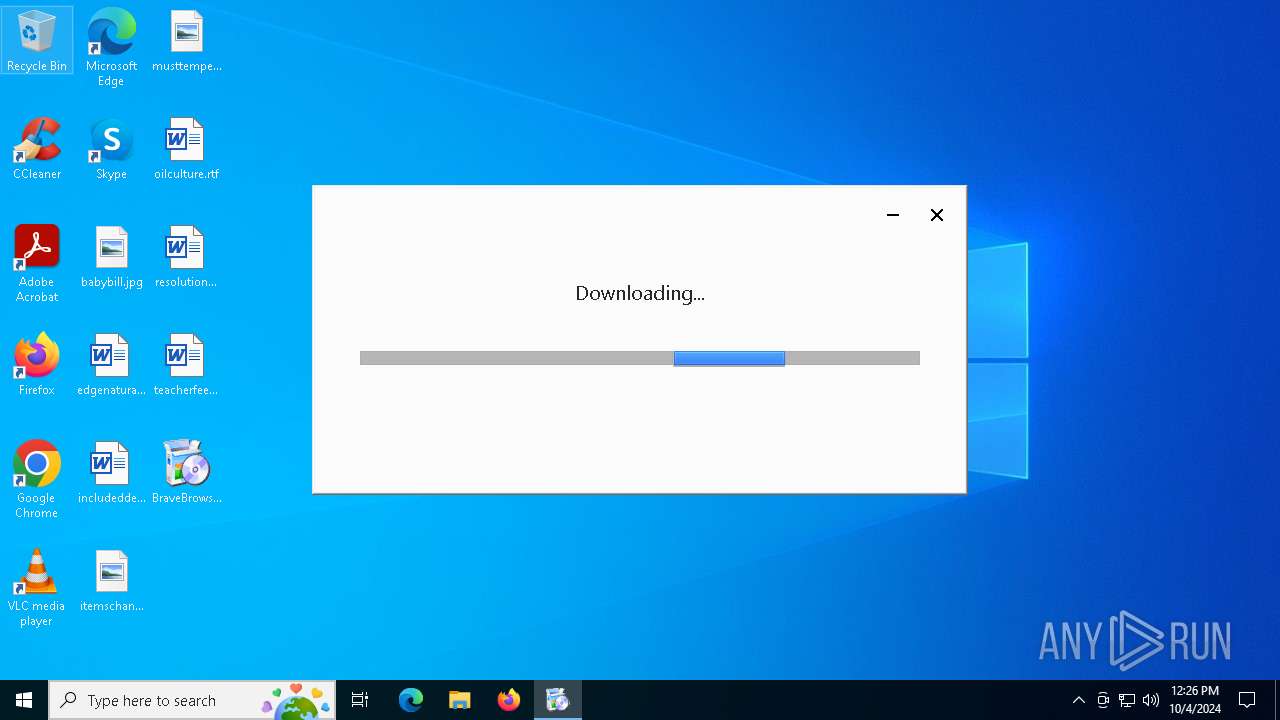Open Google Chrome desktop shortcut
The width and height of the screenshot is (1280, 720).
37,479
